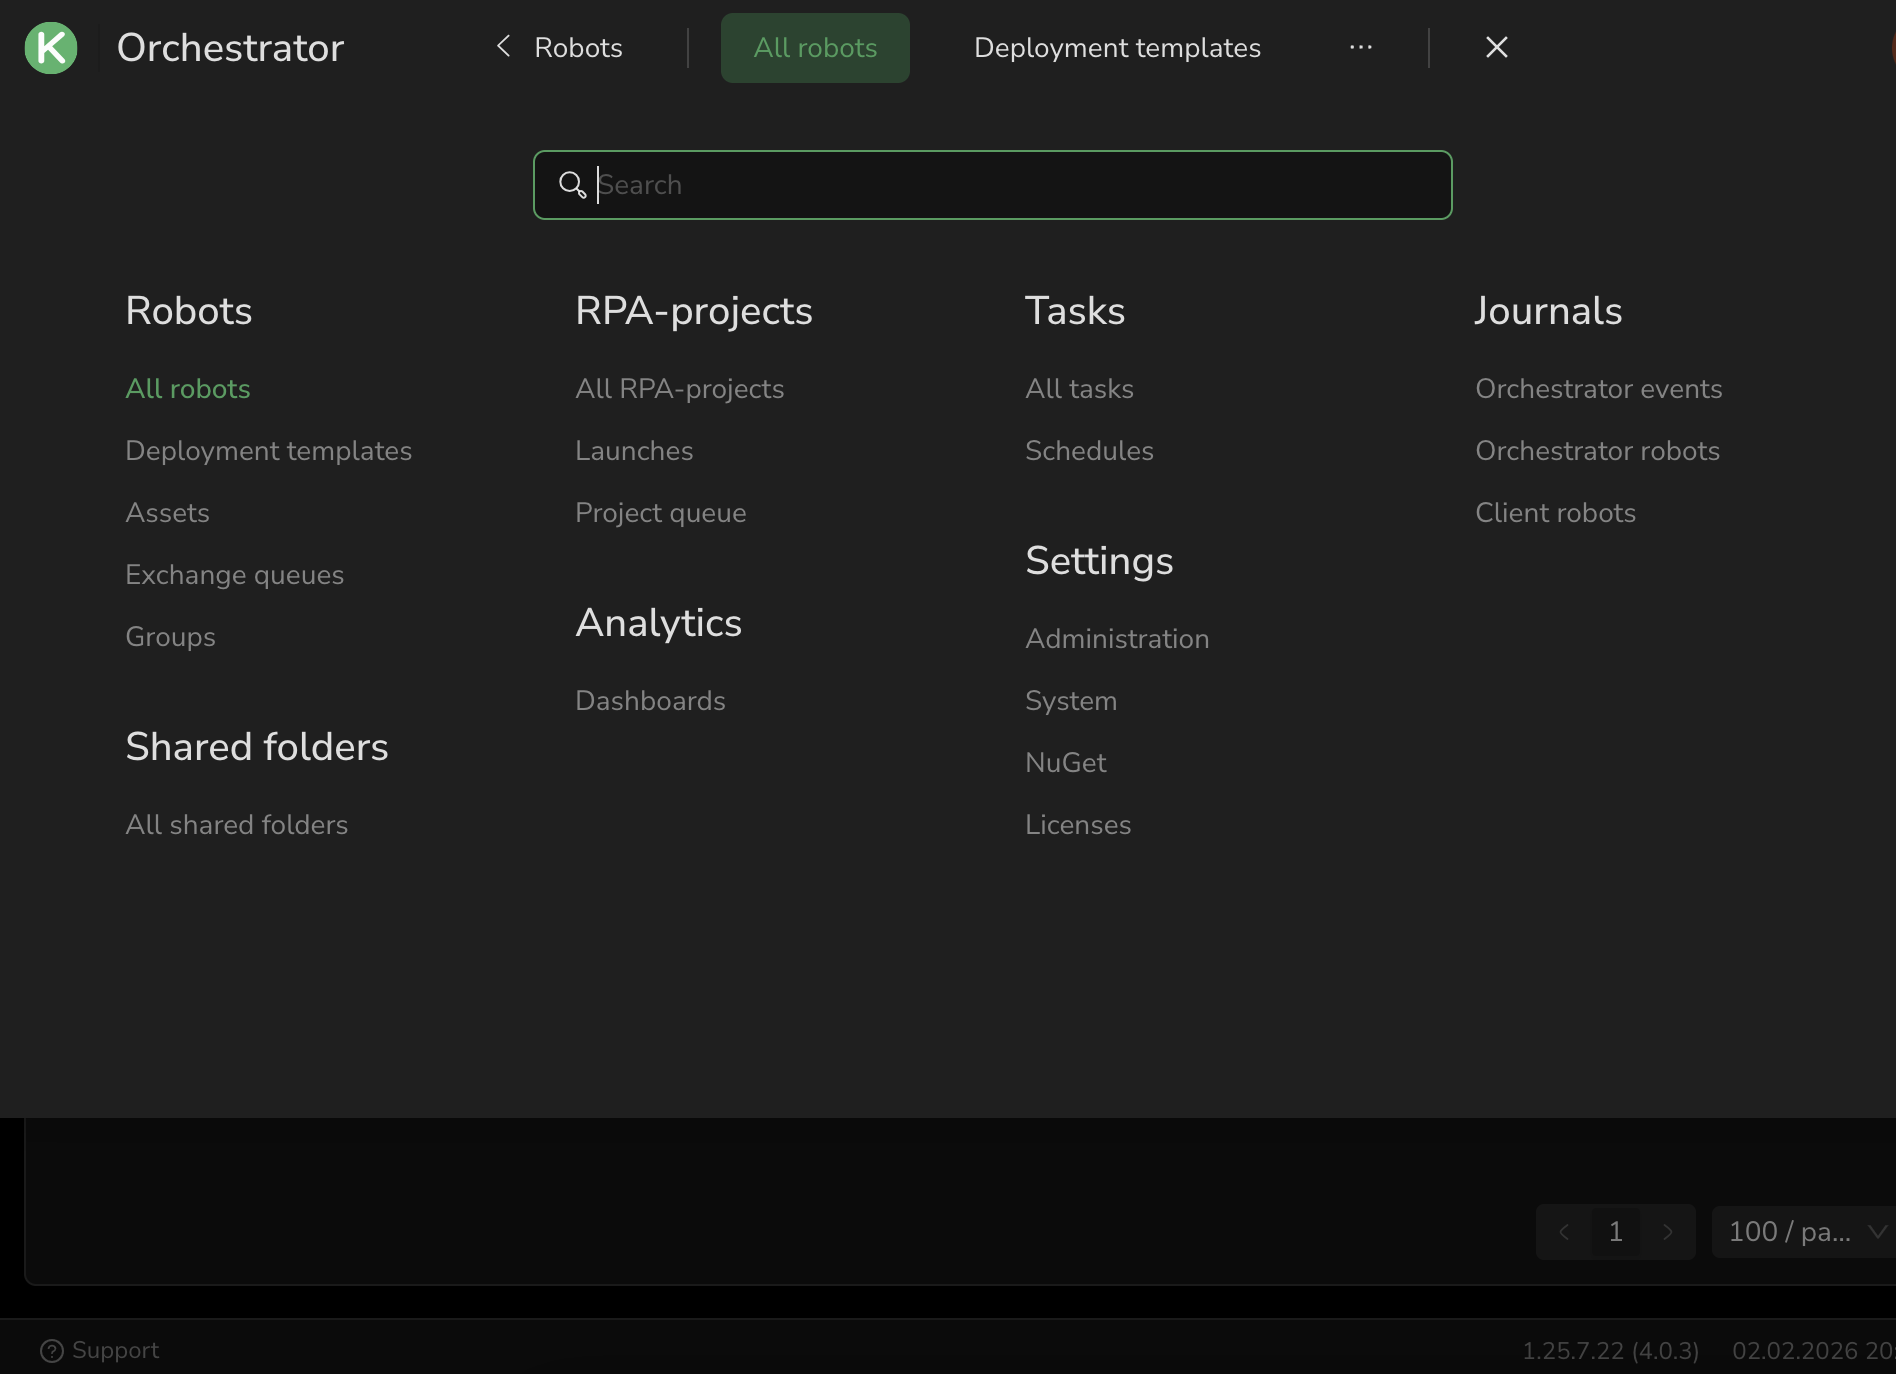This screenshot has width=1896, height=1374.
Task: Select page number 1
Action: [x=1615, y=1232]
